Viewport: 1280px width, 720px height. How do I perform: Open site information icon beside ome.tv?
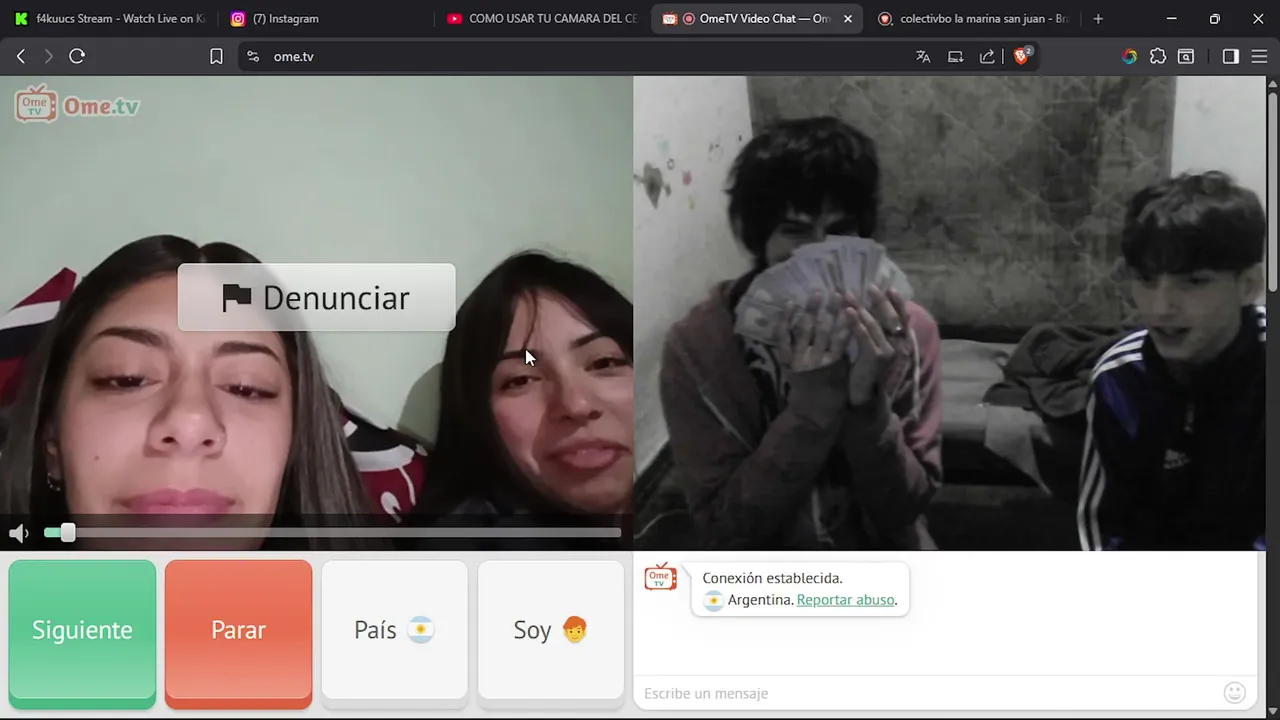tap(252, 57)
